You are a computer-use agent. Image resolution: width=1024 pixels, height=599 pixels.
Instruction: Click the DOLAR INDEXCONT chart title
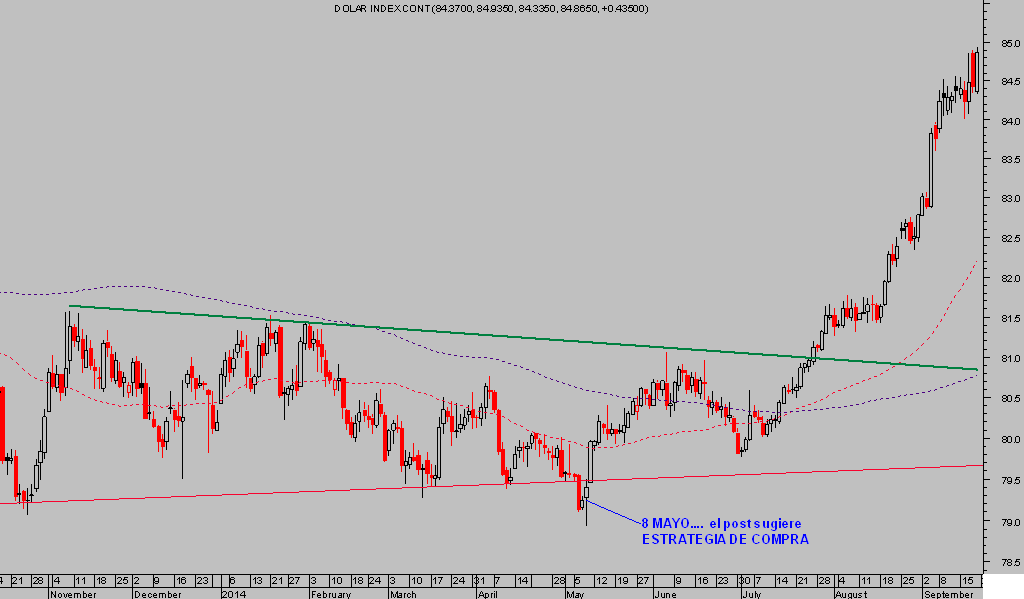(x=490, y=9)
